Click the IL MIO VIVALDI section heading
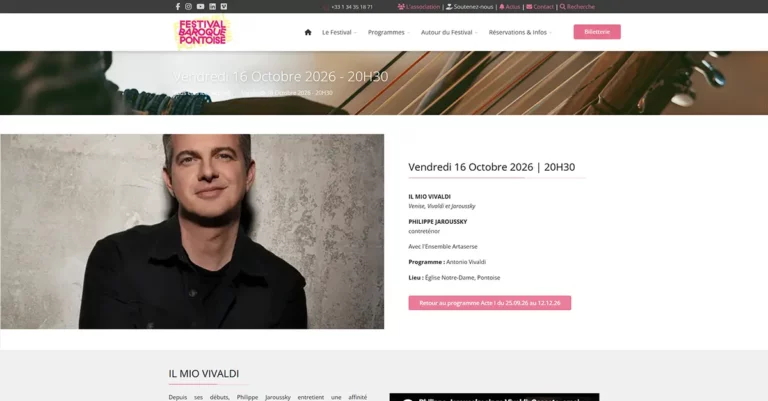 204,374
